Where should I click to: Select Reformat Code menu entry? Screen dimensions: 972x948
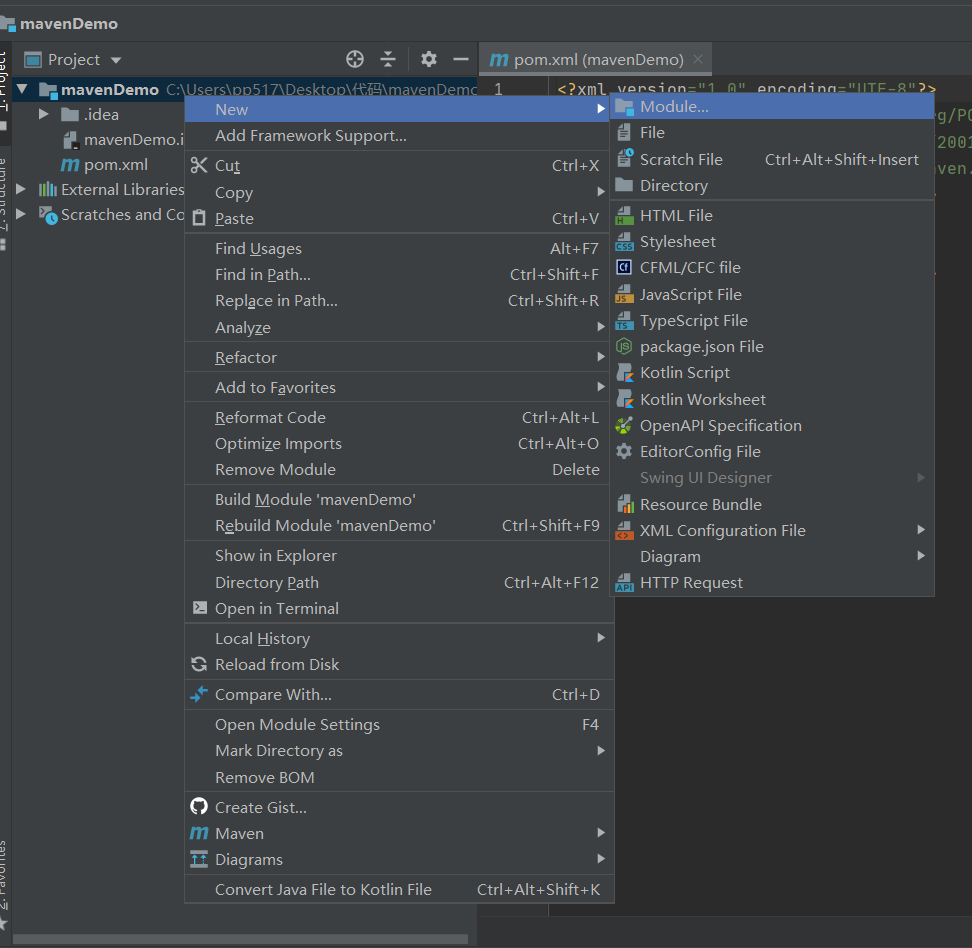[x=397, y=418]
